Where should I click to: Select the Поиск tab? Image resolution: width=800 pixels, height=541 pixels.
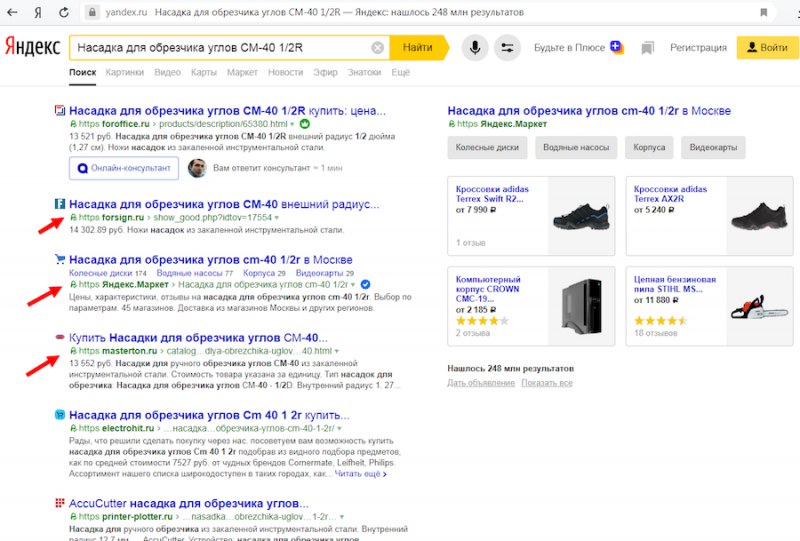click(x=82, y=72)
